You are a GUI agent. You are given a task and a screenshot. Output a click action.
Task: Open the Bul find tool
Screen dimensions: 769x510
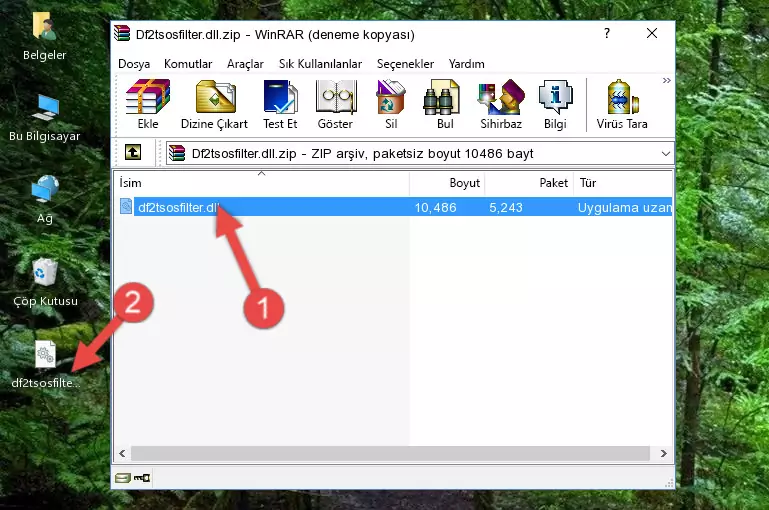pos(445,104)
